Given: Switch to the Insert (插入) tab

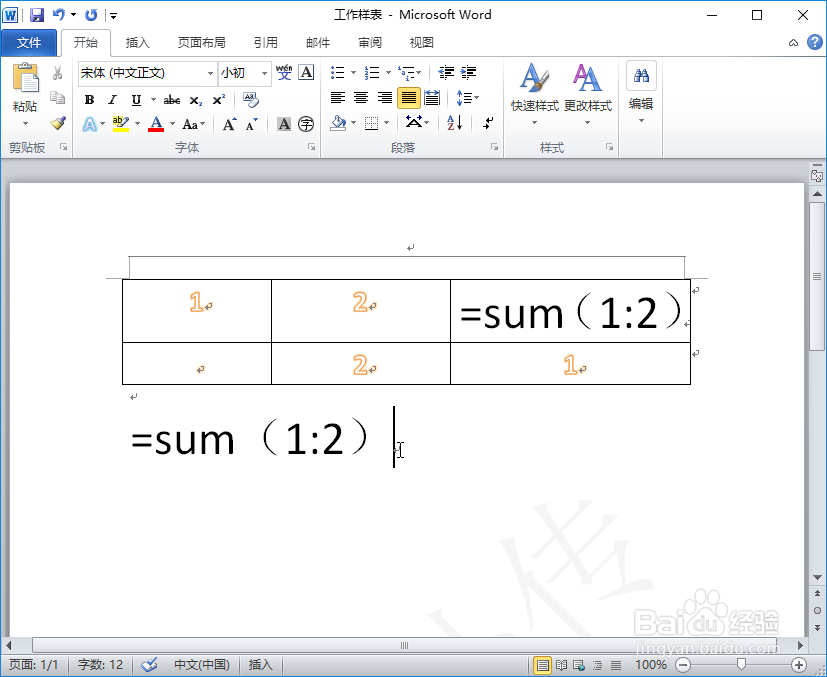Looking at the screenshot, I should [x=138, y=43].
